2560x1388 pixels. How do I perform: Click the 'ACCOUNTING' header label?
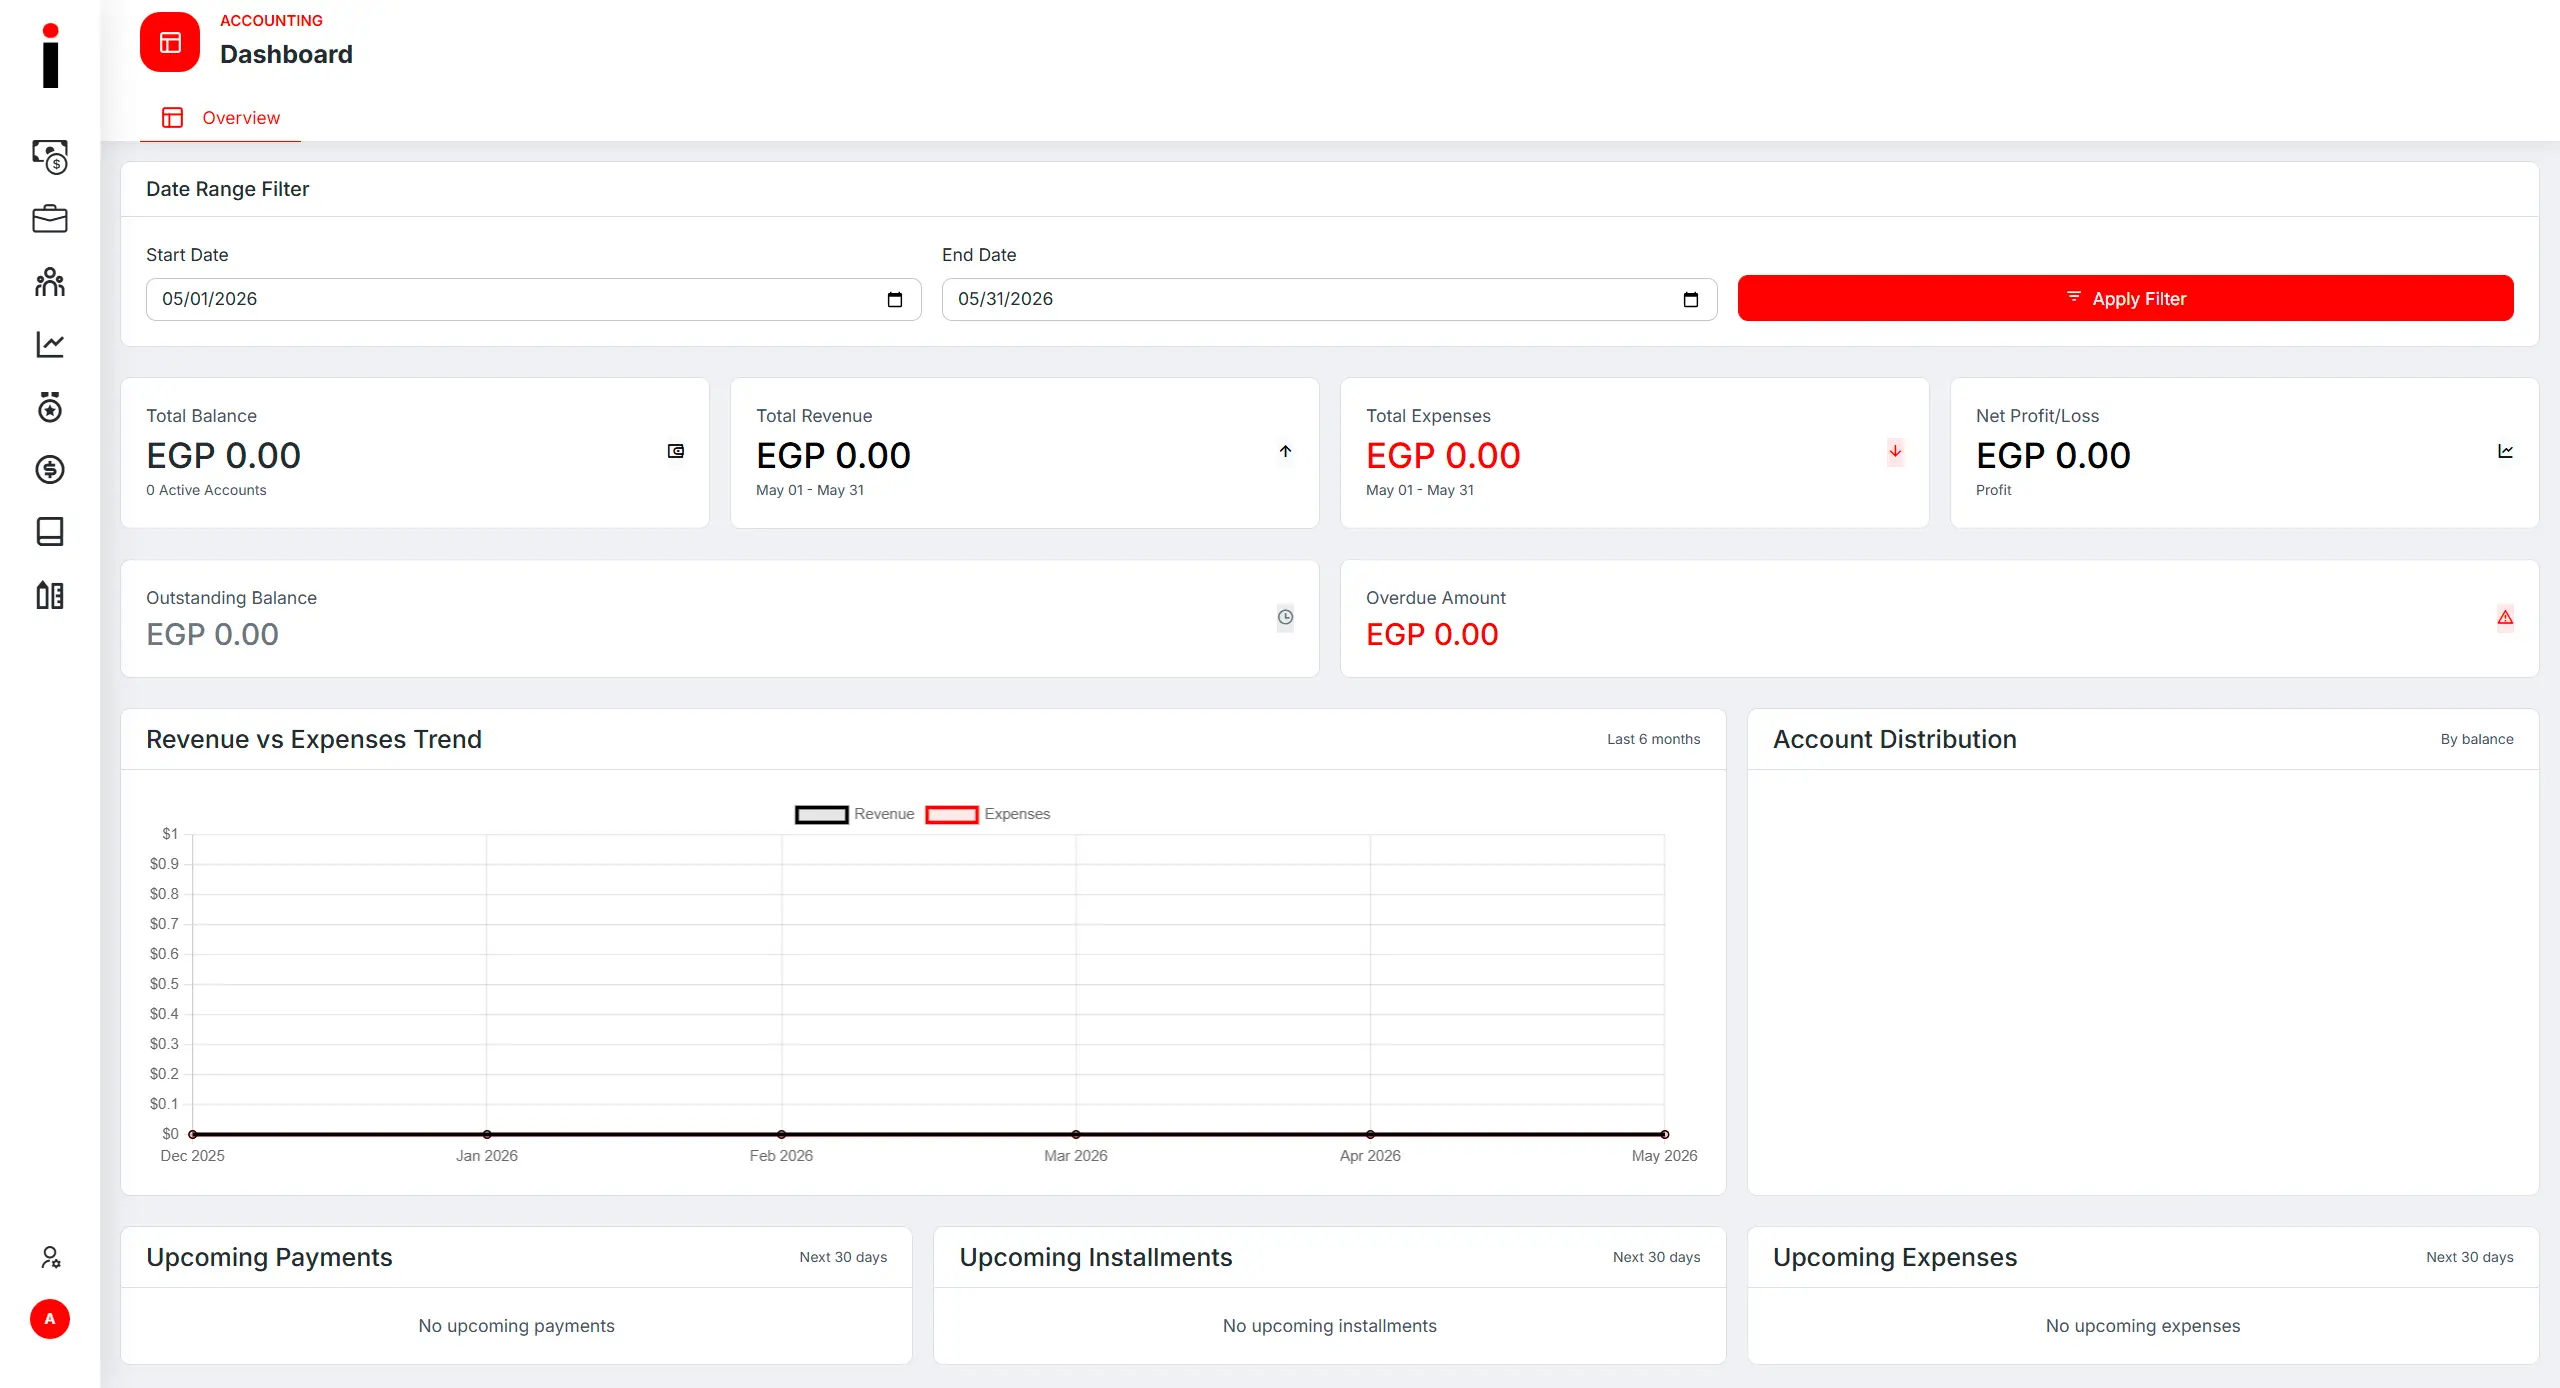pos(271,20)
